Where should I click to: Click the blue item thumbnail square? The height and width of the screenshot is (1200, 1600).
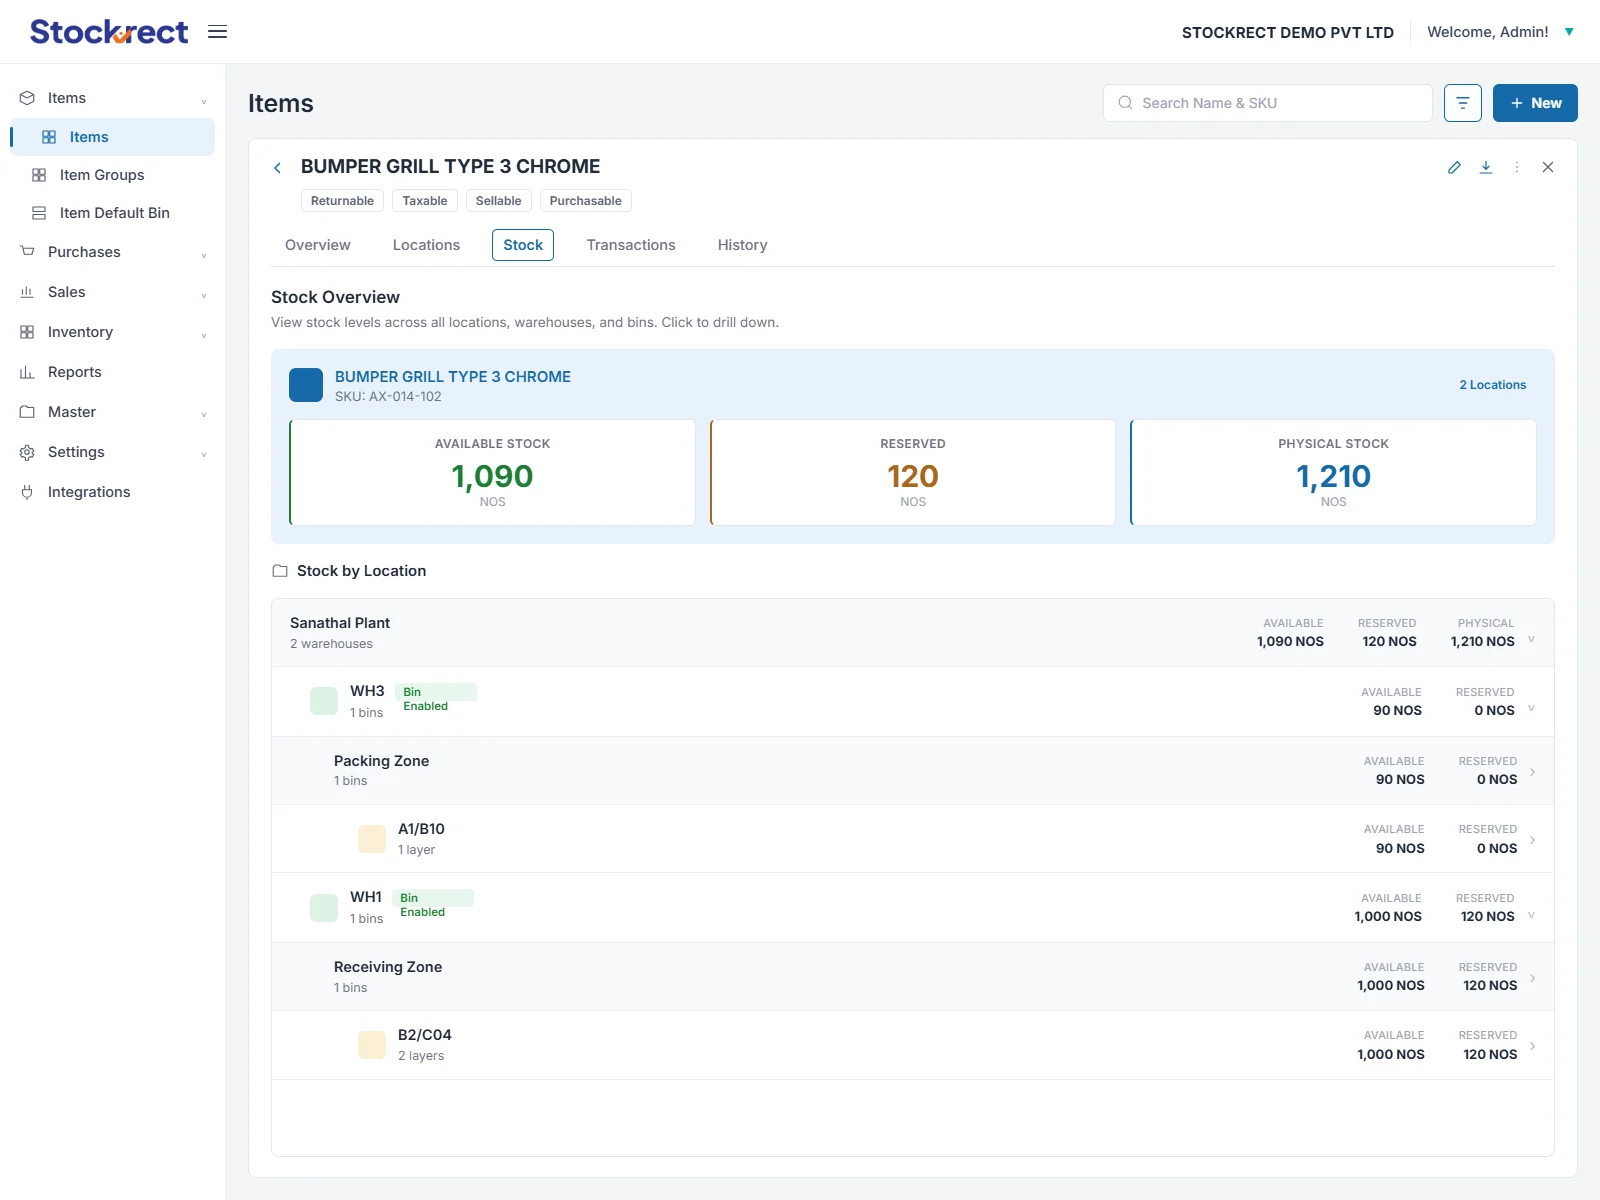[x=306, y=385]
